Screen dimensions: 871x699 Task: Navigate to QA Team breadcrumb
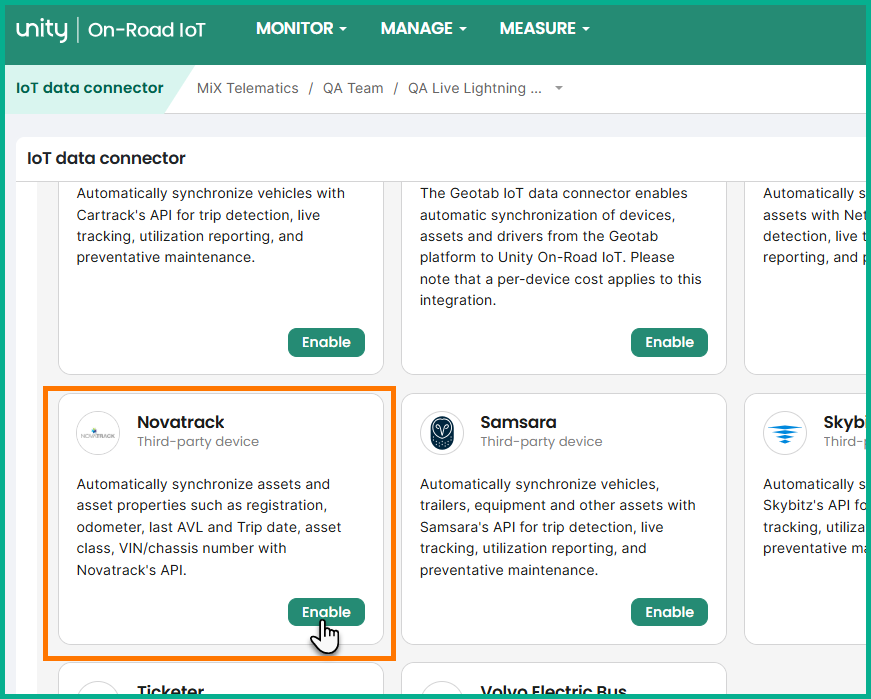point(353,88)
